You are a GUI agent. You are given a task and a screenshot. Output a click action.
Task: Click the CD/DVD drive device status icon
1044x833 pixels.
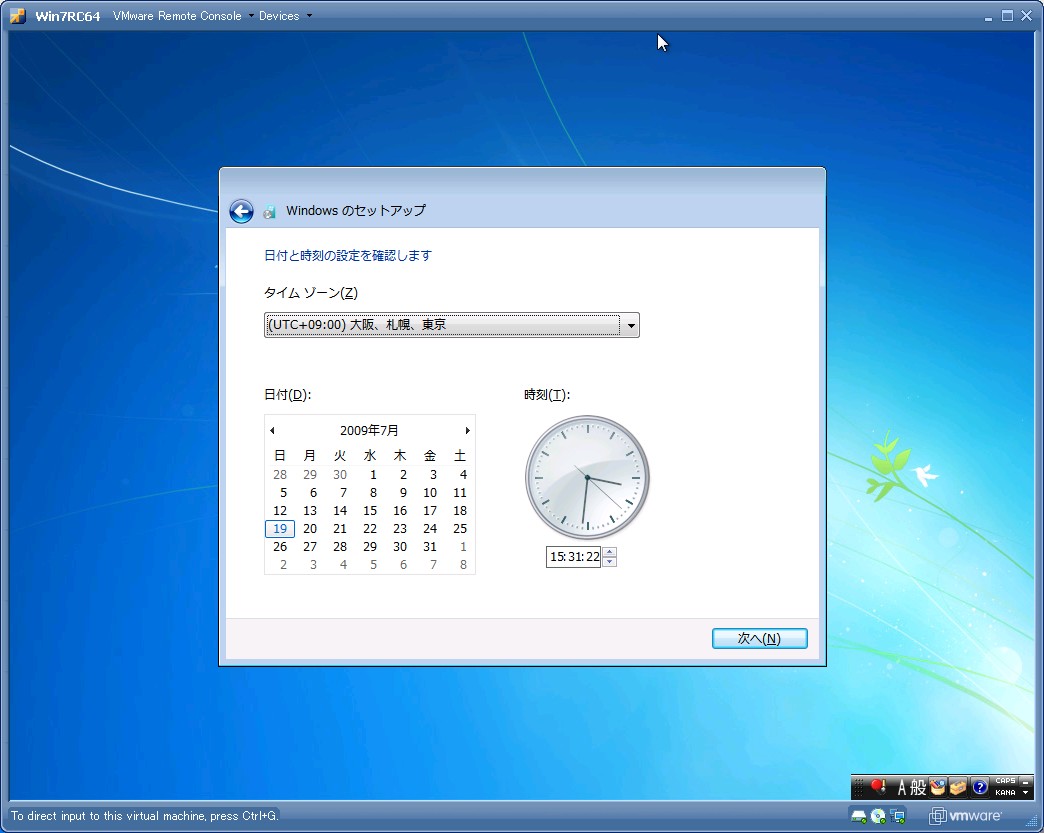click(878, 816)
